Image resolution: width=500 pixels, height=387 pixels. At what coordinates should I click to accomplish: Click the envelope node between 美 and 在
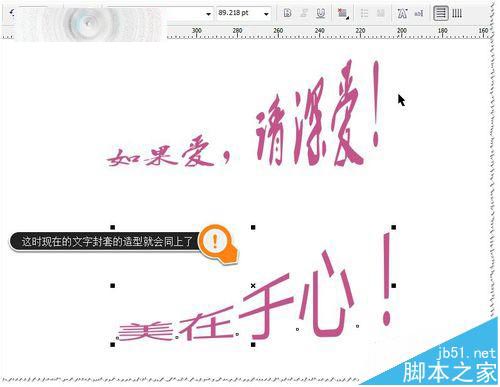tap(177, 337)
